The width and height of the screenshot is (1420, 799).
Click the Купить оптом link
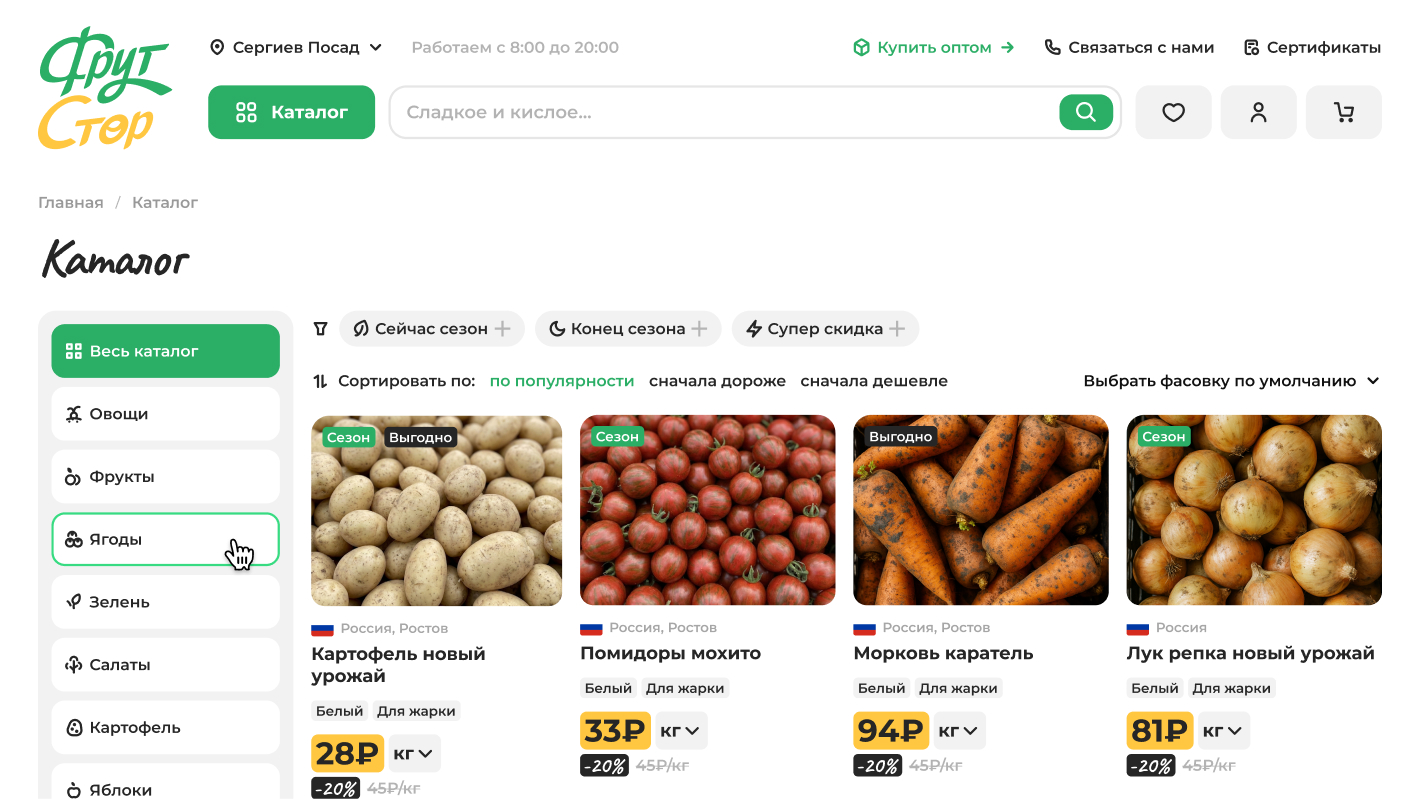pyautogui.click(x=933, y=47)
